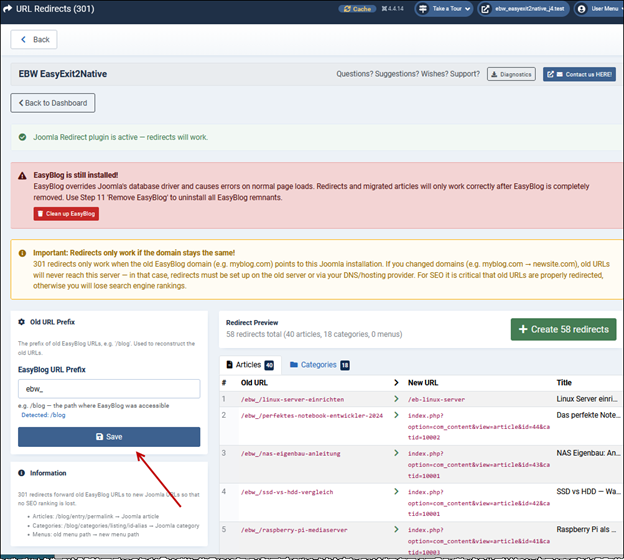Image resolution: width=624 pixels, height=560 pixels.
Task: Click the URL Redirects header arrow icon
Action: click(8, 8)
